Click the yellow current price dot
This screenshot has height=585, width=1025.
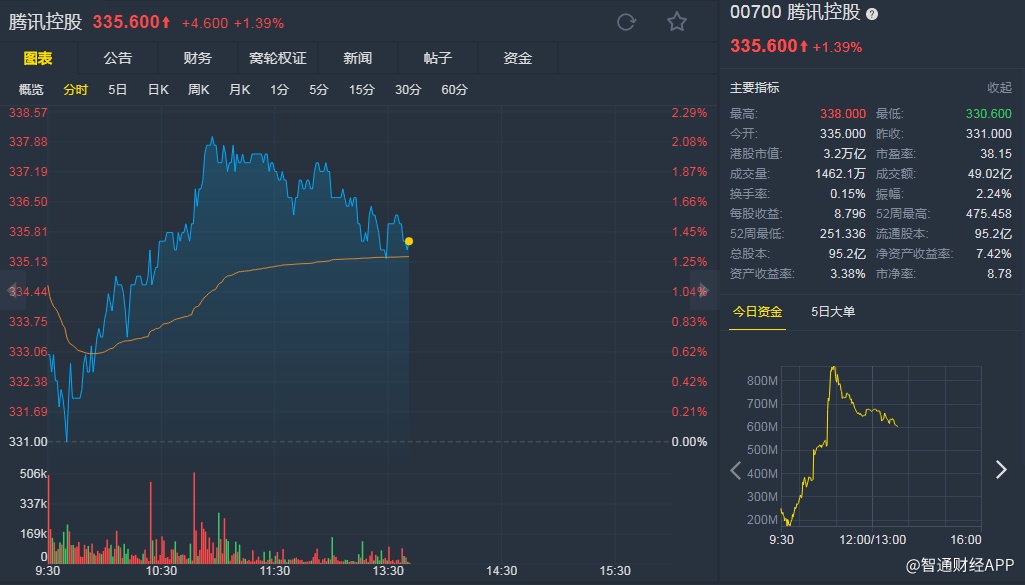(408, 241)
